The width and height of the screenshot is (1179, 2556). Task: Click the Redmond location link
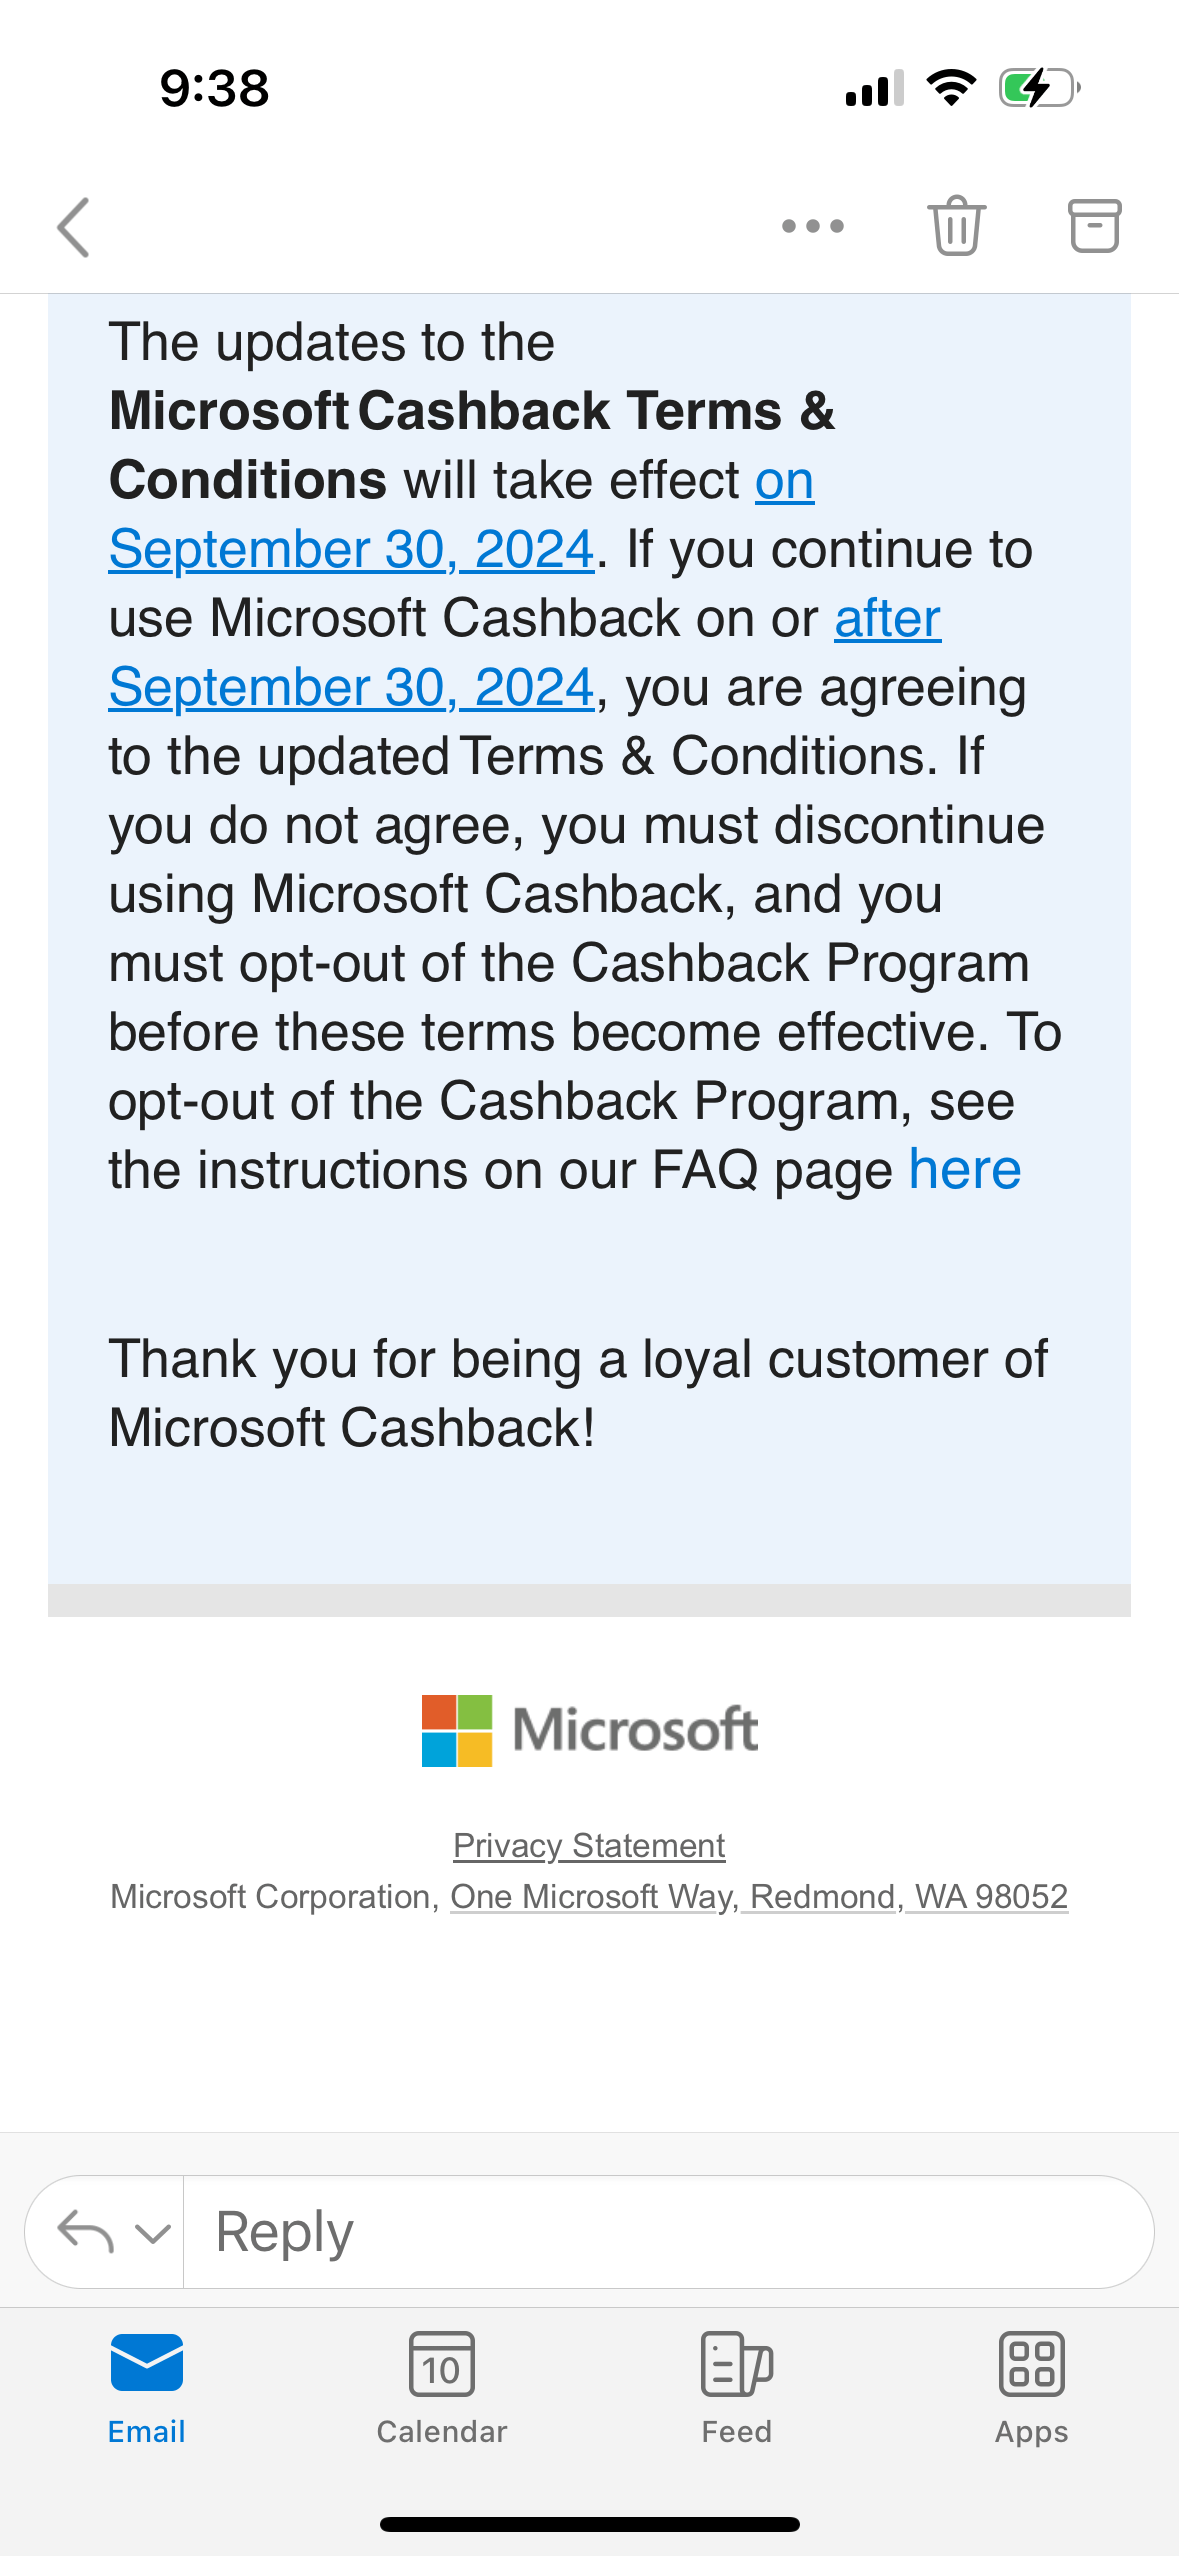pos(820,1897)
